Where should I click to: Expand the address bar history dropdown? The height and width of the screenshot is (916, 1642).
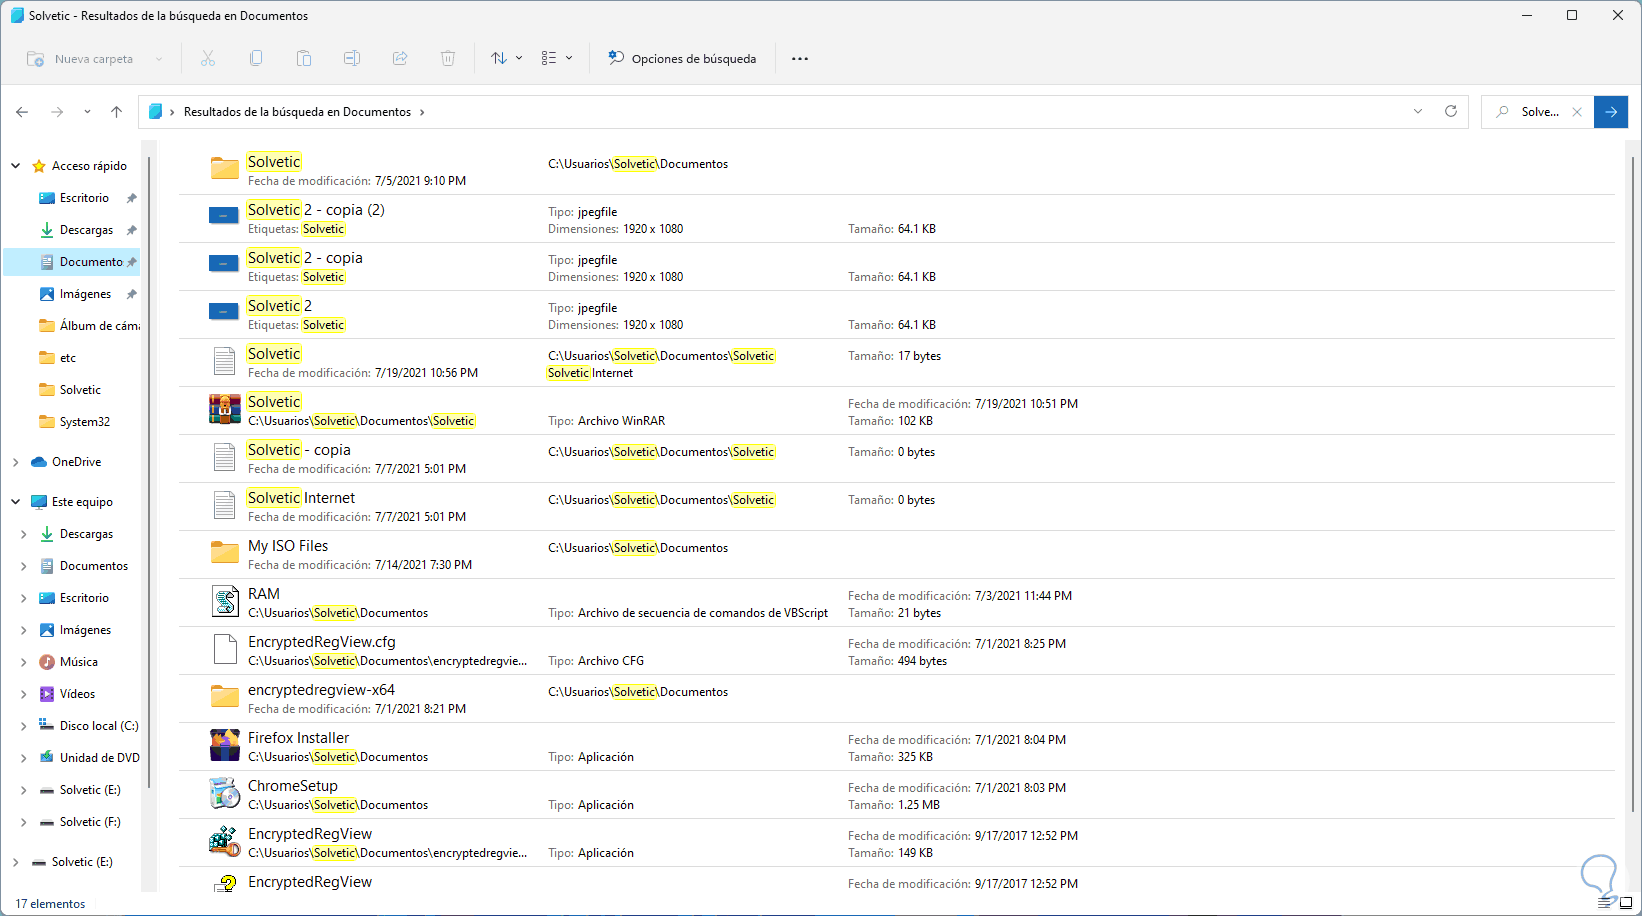(x=1418, y=112)
